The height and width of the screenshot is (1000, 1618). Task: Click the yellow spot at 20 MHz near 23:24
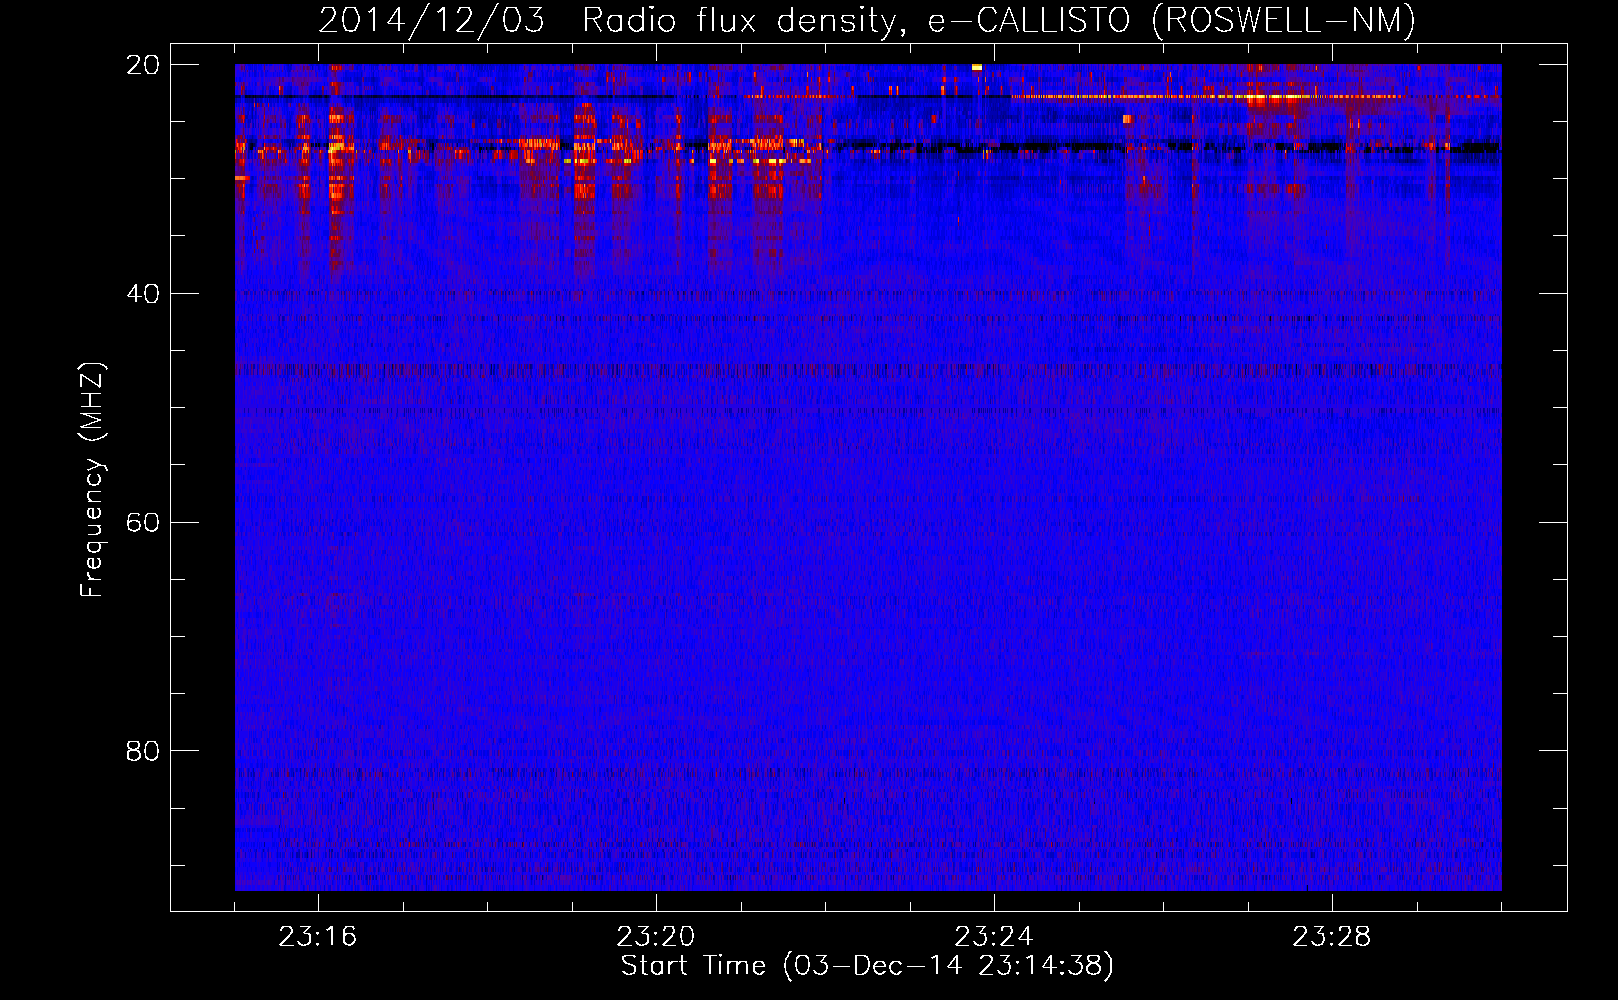coord(977,67)
